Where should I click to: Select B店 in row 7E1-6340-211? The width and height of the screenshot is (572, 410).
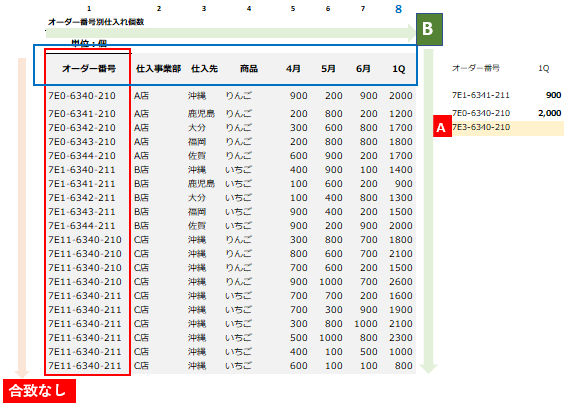pyautogui.click(x=141, y=170)
